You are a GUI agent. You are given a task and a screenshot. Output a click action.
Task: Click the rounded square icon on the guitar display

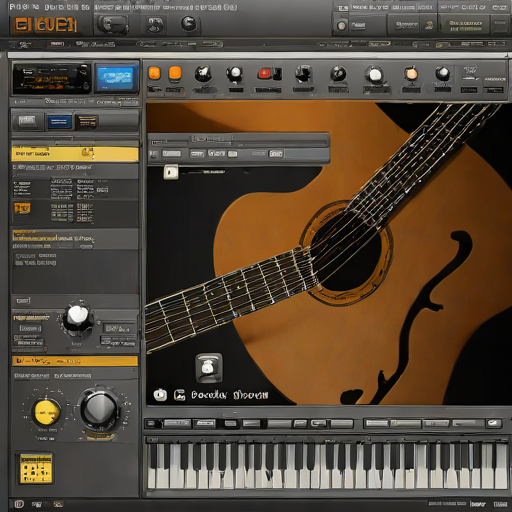tap(209, 368)
